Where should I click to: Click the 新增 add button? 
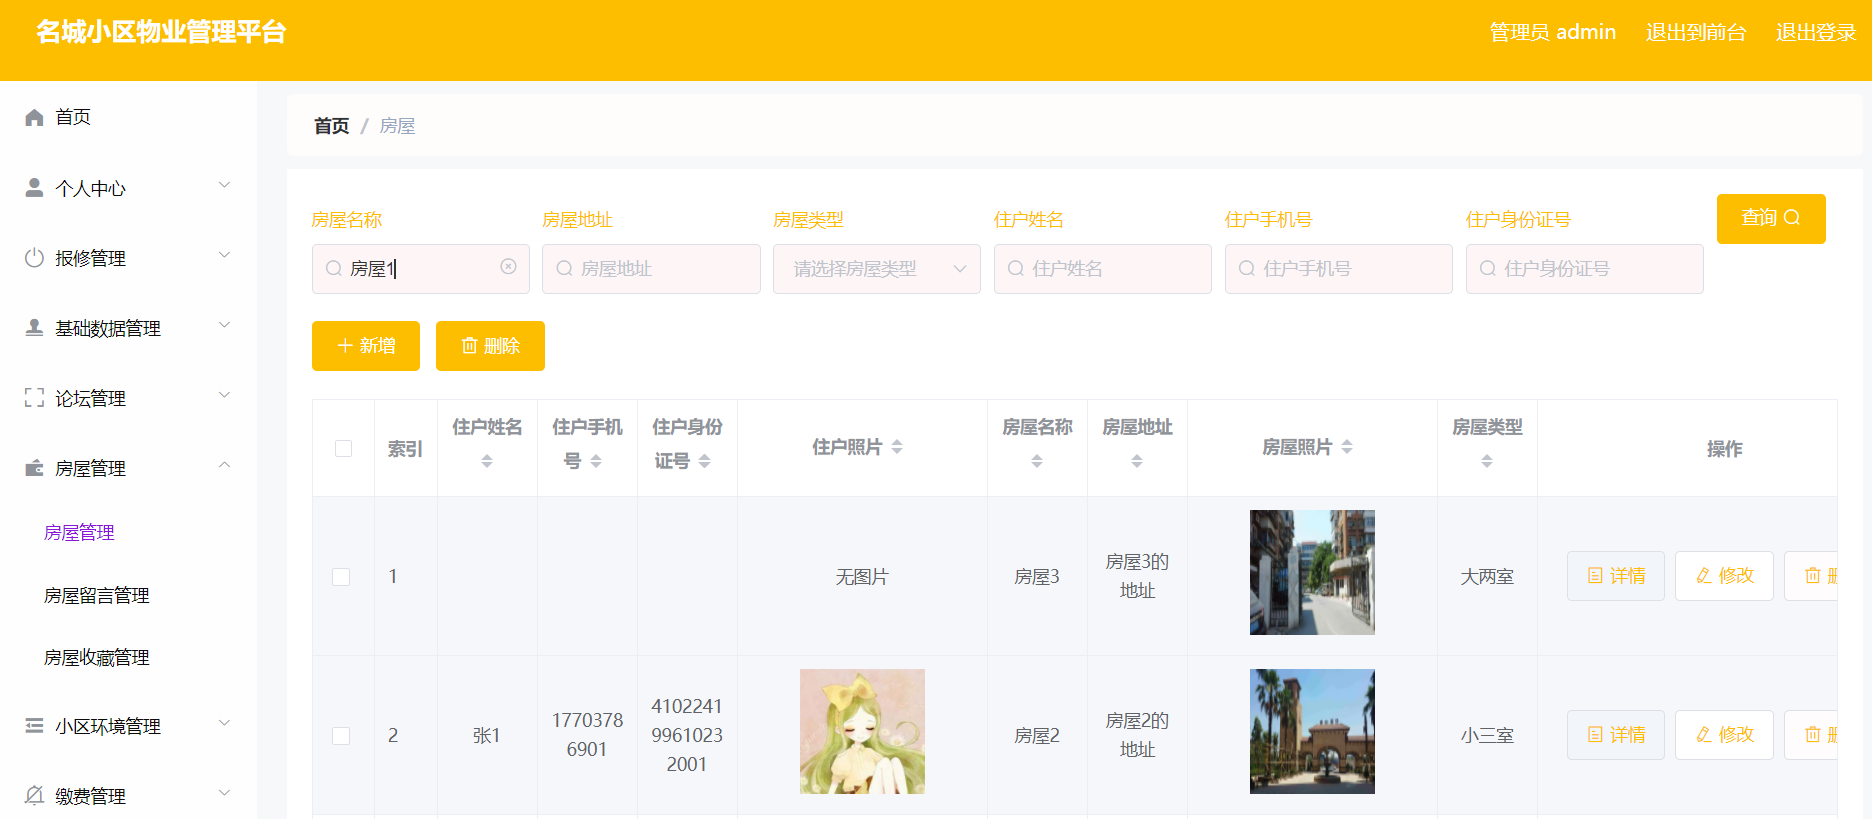(x=366, y=346)
